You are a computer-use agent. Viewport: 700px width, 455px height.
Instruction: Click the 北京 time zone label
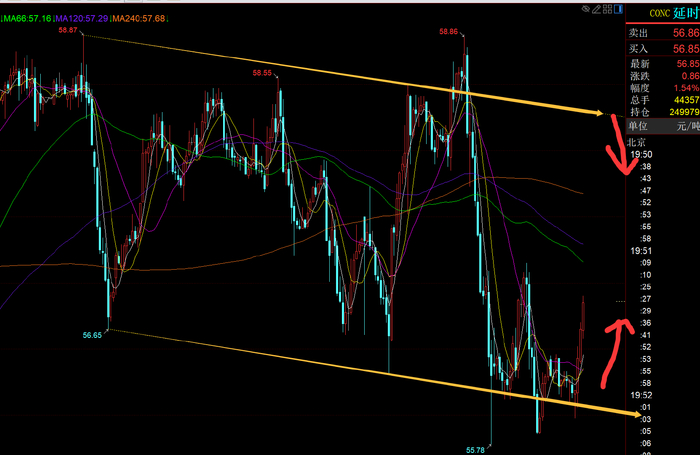tap(636, 142)
